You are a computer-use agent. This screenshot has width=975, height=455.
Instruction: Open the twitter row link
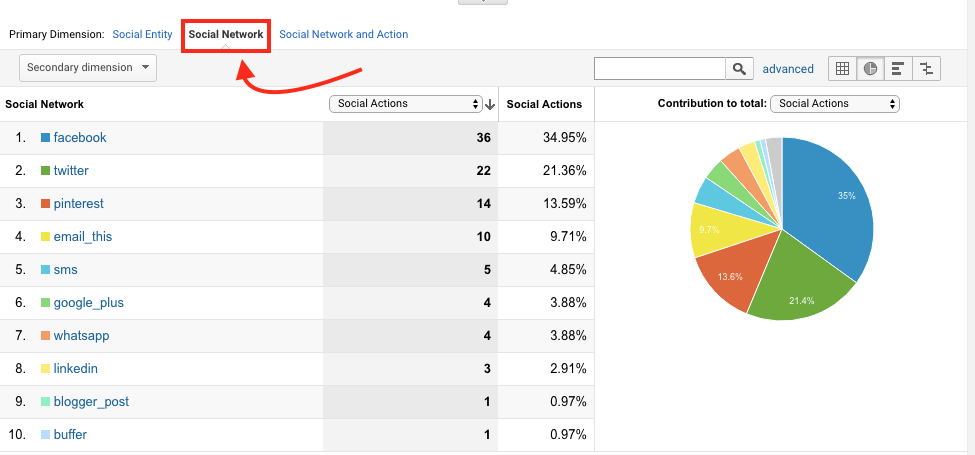[71, 170]
